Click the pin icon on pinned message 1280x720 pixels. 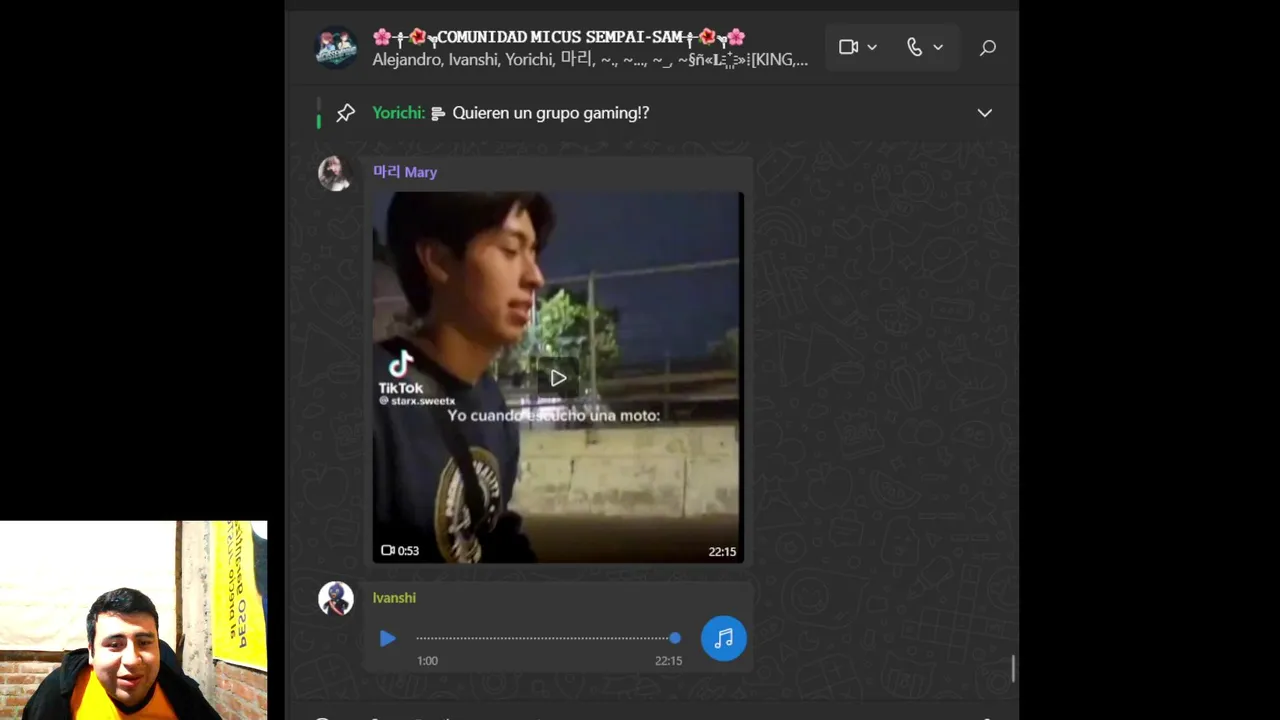tap(345, 113)
